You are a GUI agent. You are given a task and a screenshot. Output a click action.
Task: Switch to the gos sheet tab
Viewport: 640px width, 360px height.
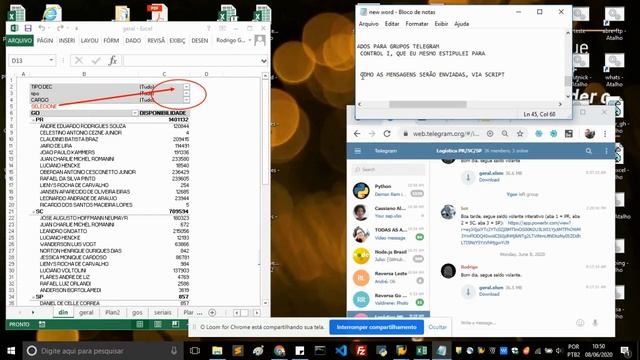137,313
